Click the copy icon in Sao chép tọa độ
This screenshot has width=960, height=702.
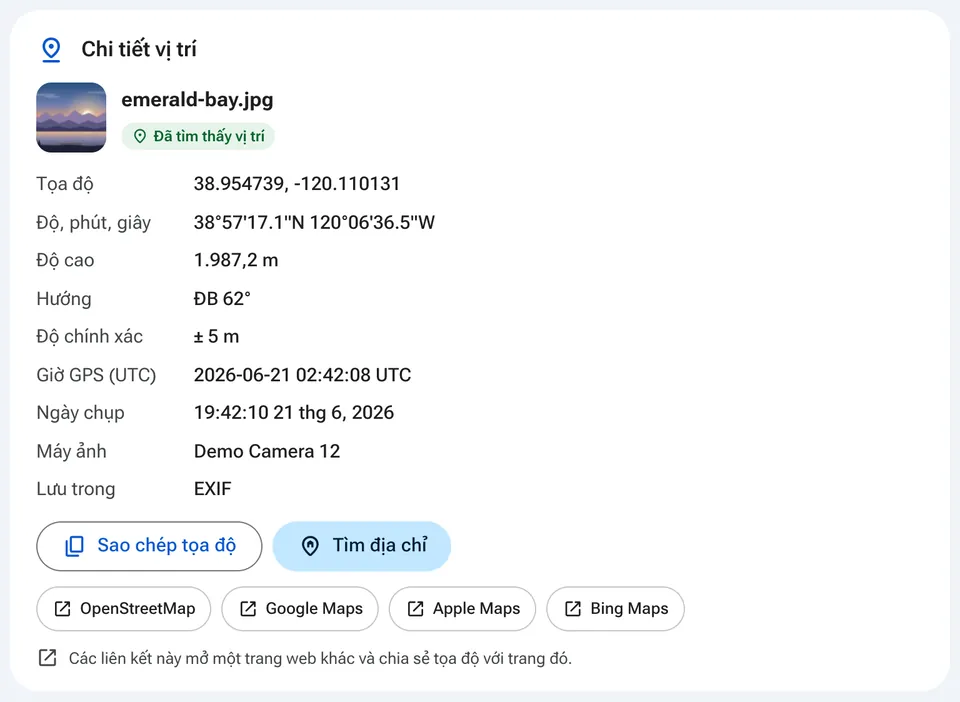point(75,546)
